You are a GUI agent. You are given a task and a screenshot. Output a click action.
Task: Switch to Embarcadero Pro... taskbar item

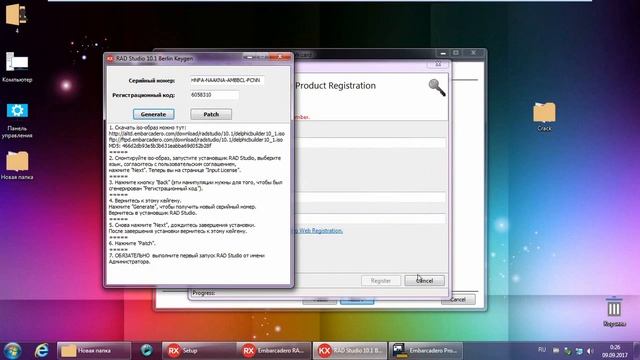coord(425,351)
